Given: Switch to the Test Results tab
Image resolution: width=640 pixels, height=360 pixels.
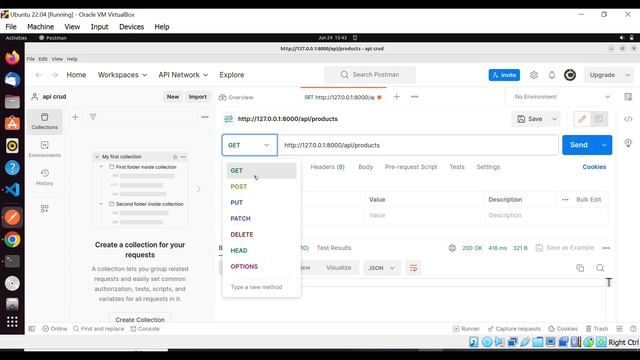Looking at the screenshot, I should click(x=334, y=248).
